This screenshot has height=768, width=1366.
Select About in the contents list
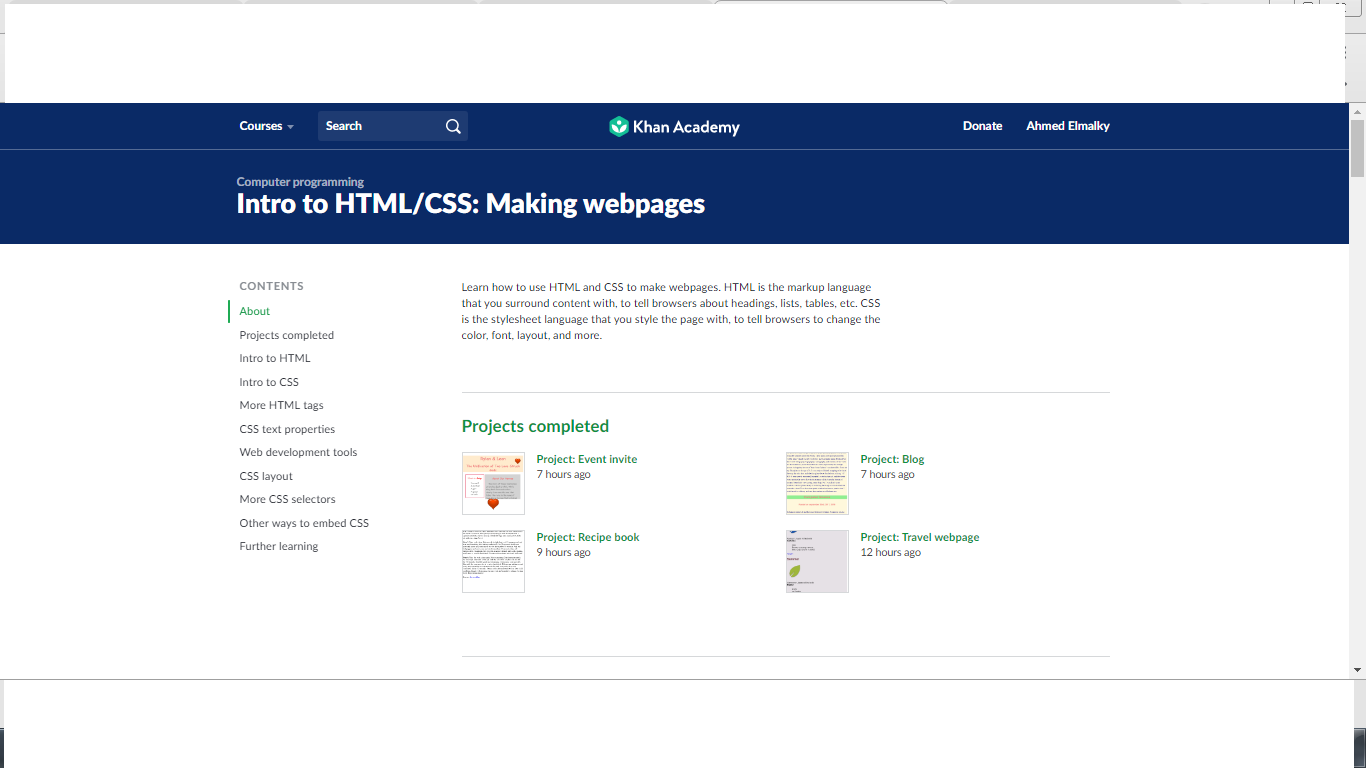[x=255, y=311]
